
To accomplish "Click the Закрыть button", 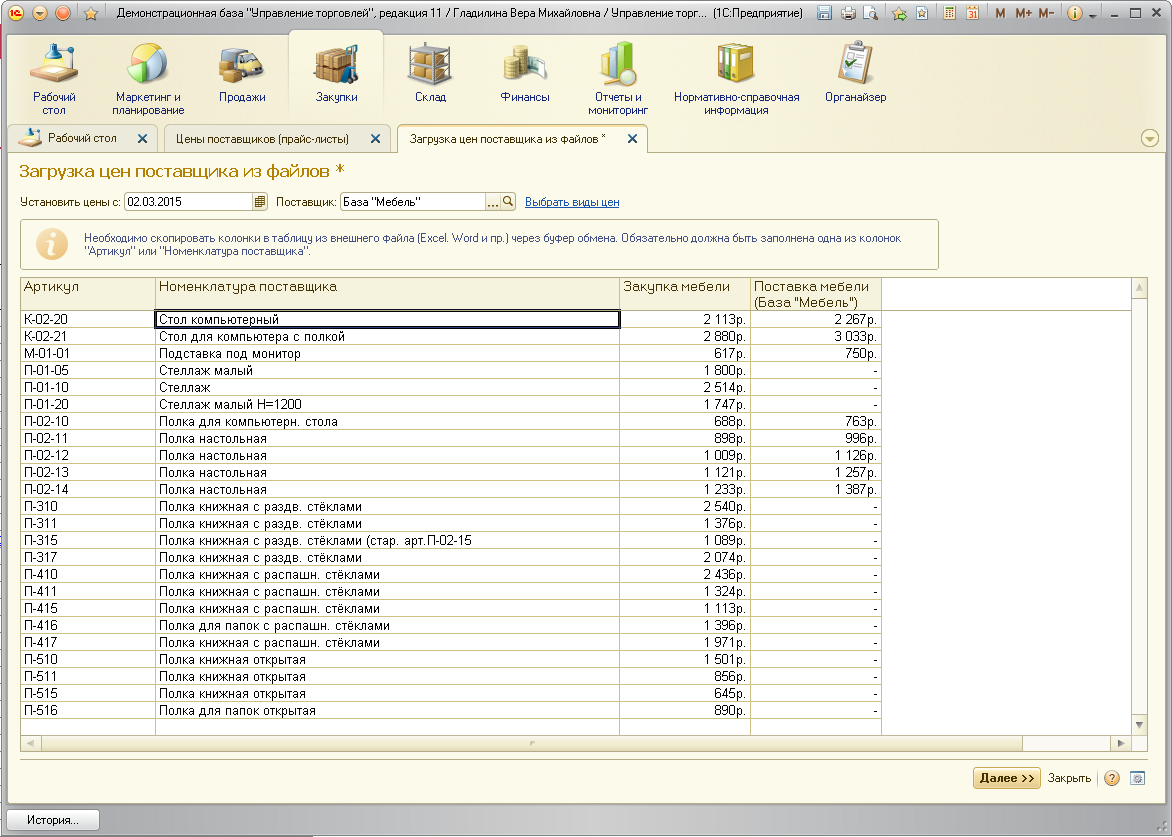I will coord(1069,778).
